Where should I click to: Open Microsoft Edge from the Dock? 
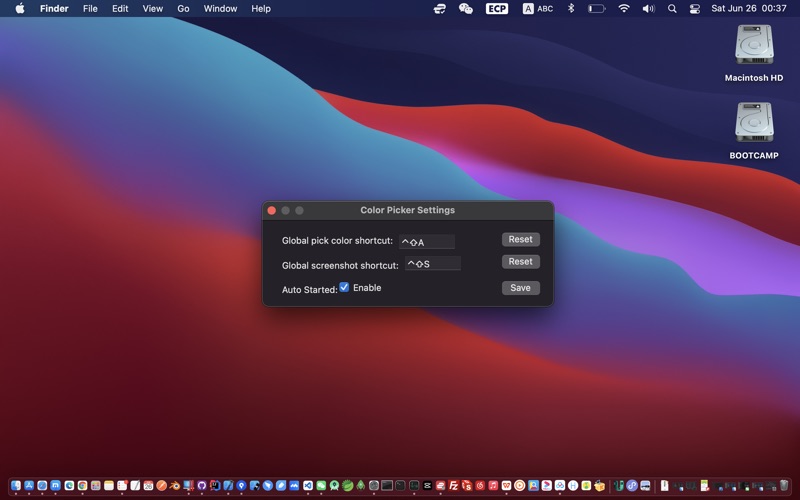tap(69, 485)
